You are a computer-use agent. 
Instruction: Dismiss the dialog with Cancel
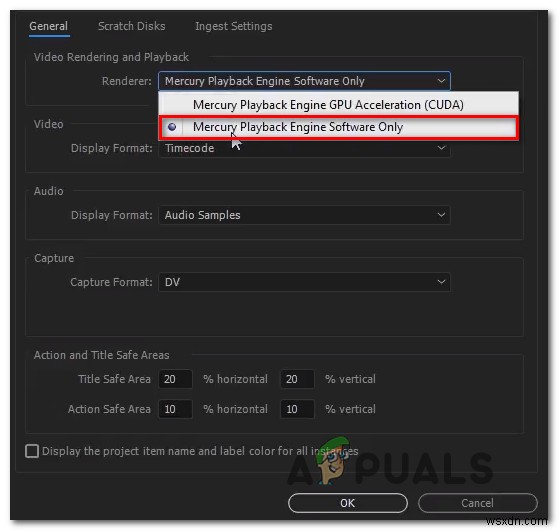pyautogui.click(x=477, y=503)
